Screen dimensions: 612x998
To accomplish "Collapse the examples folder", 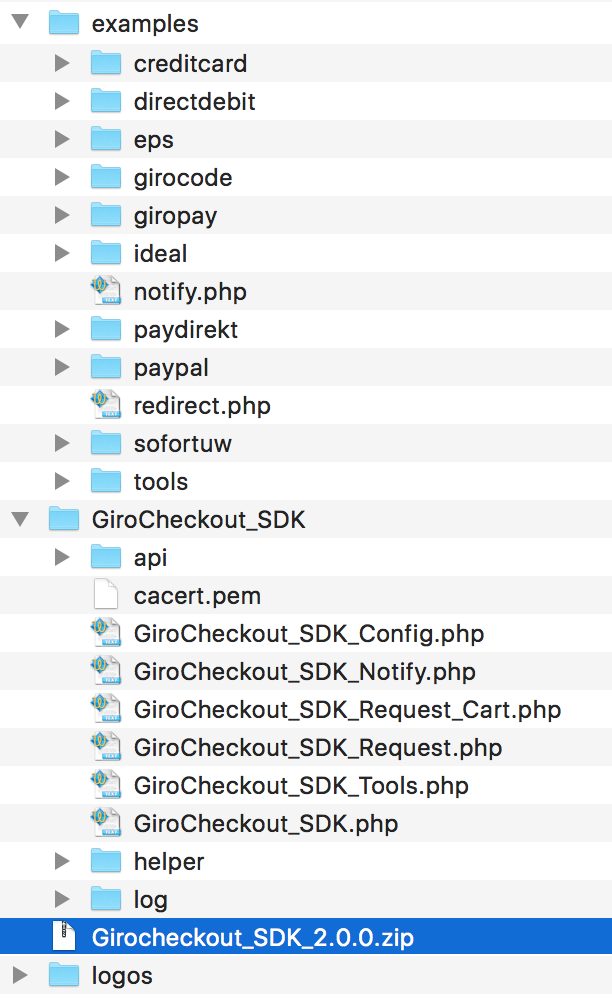I will click(20, 22).
